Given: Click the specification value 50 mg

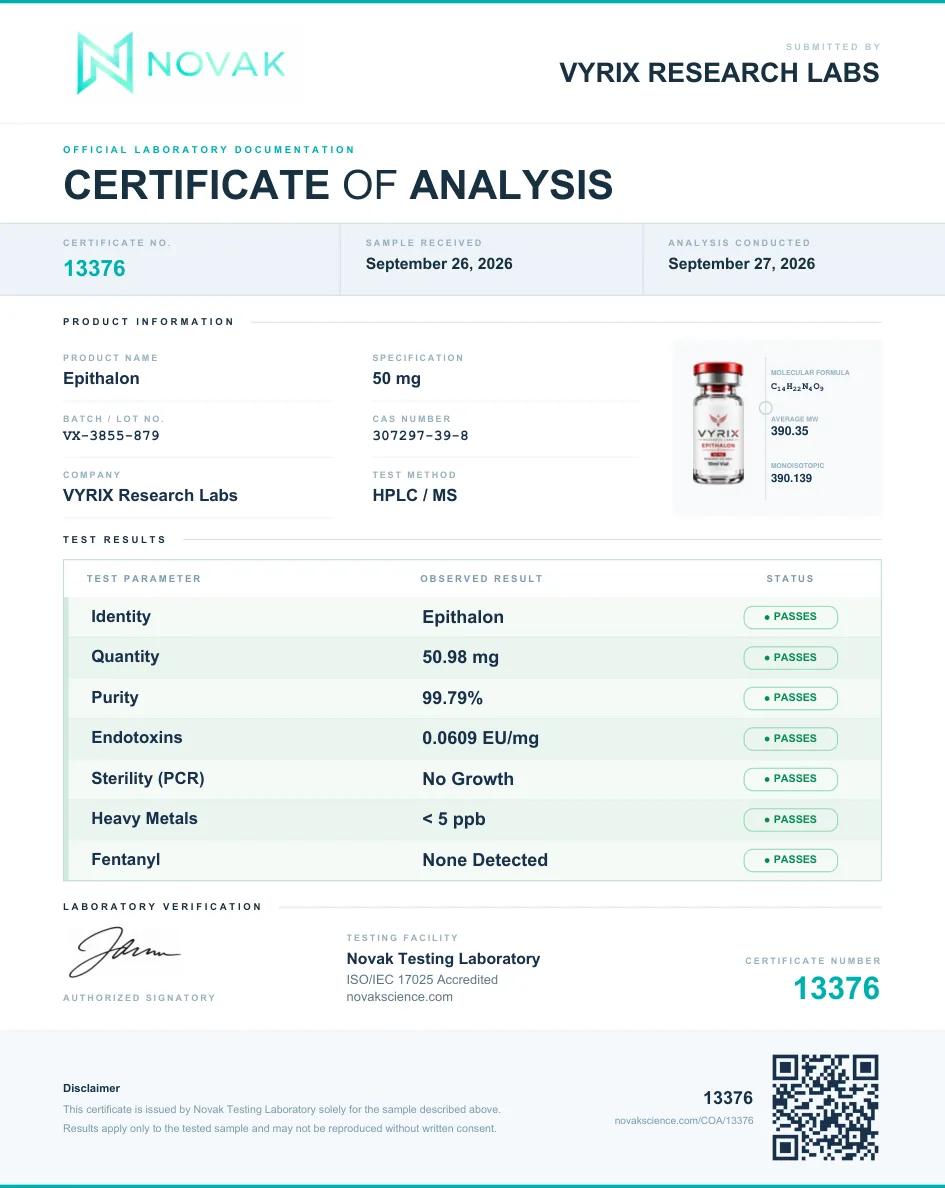Looking at the screenshot, I should [396, 378].
